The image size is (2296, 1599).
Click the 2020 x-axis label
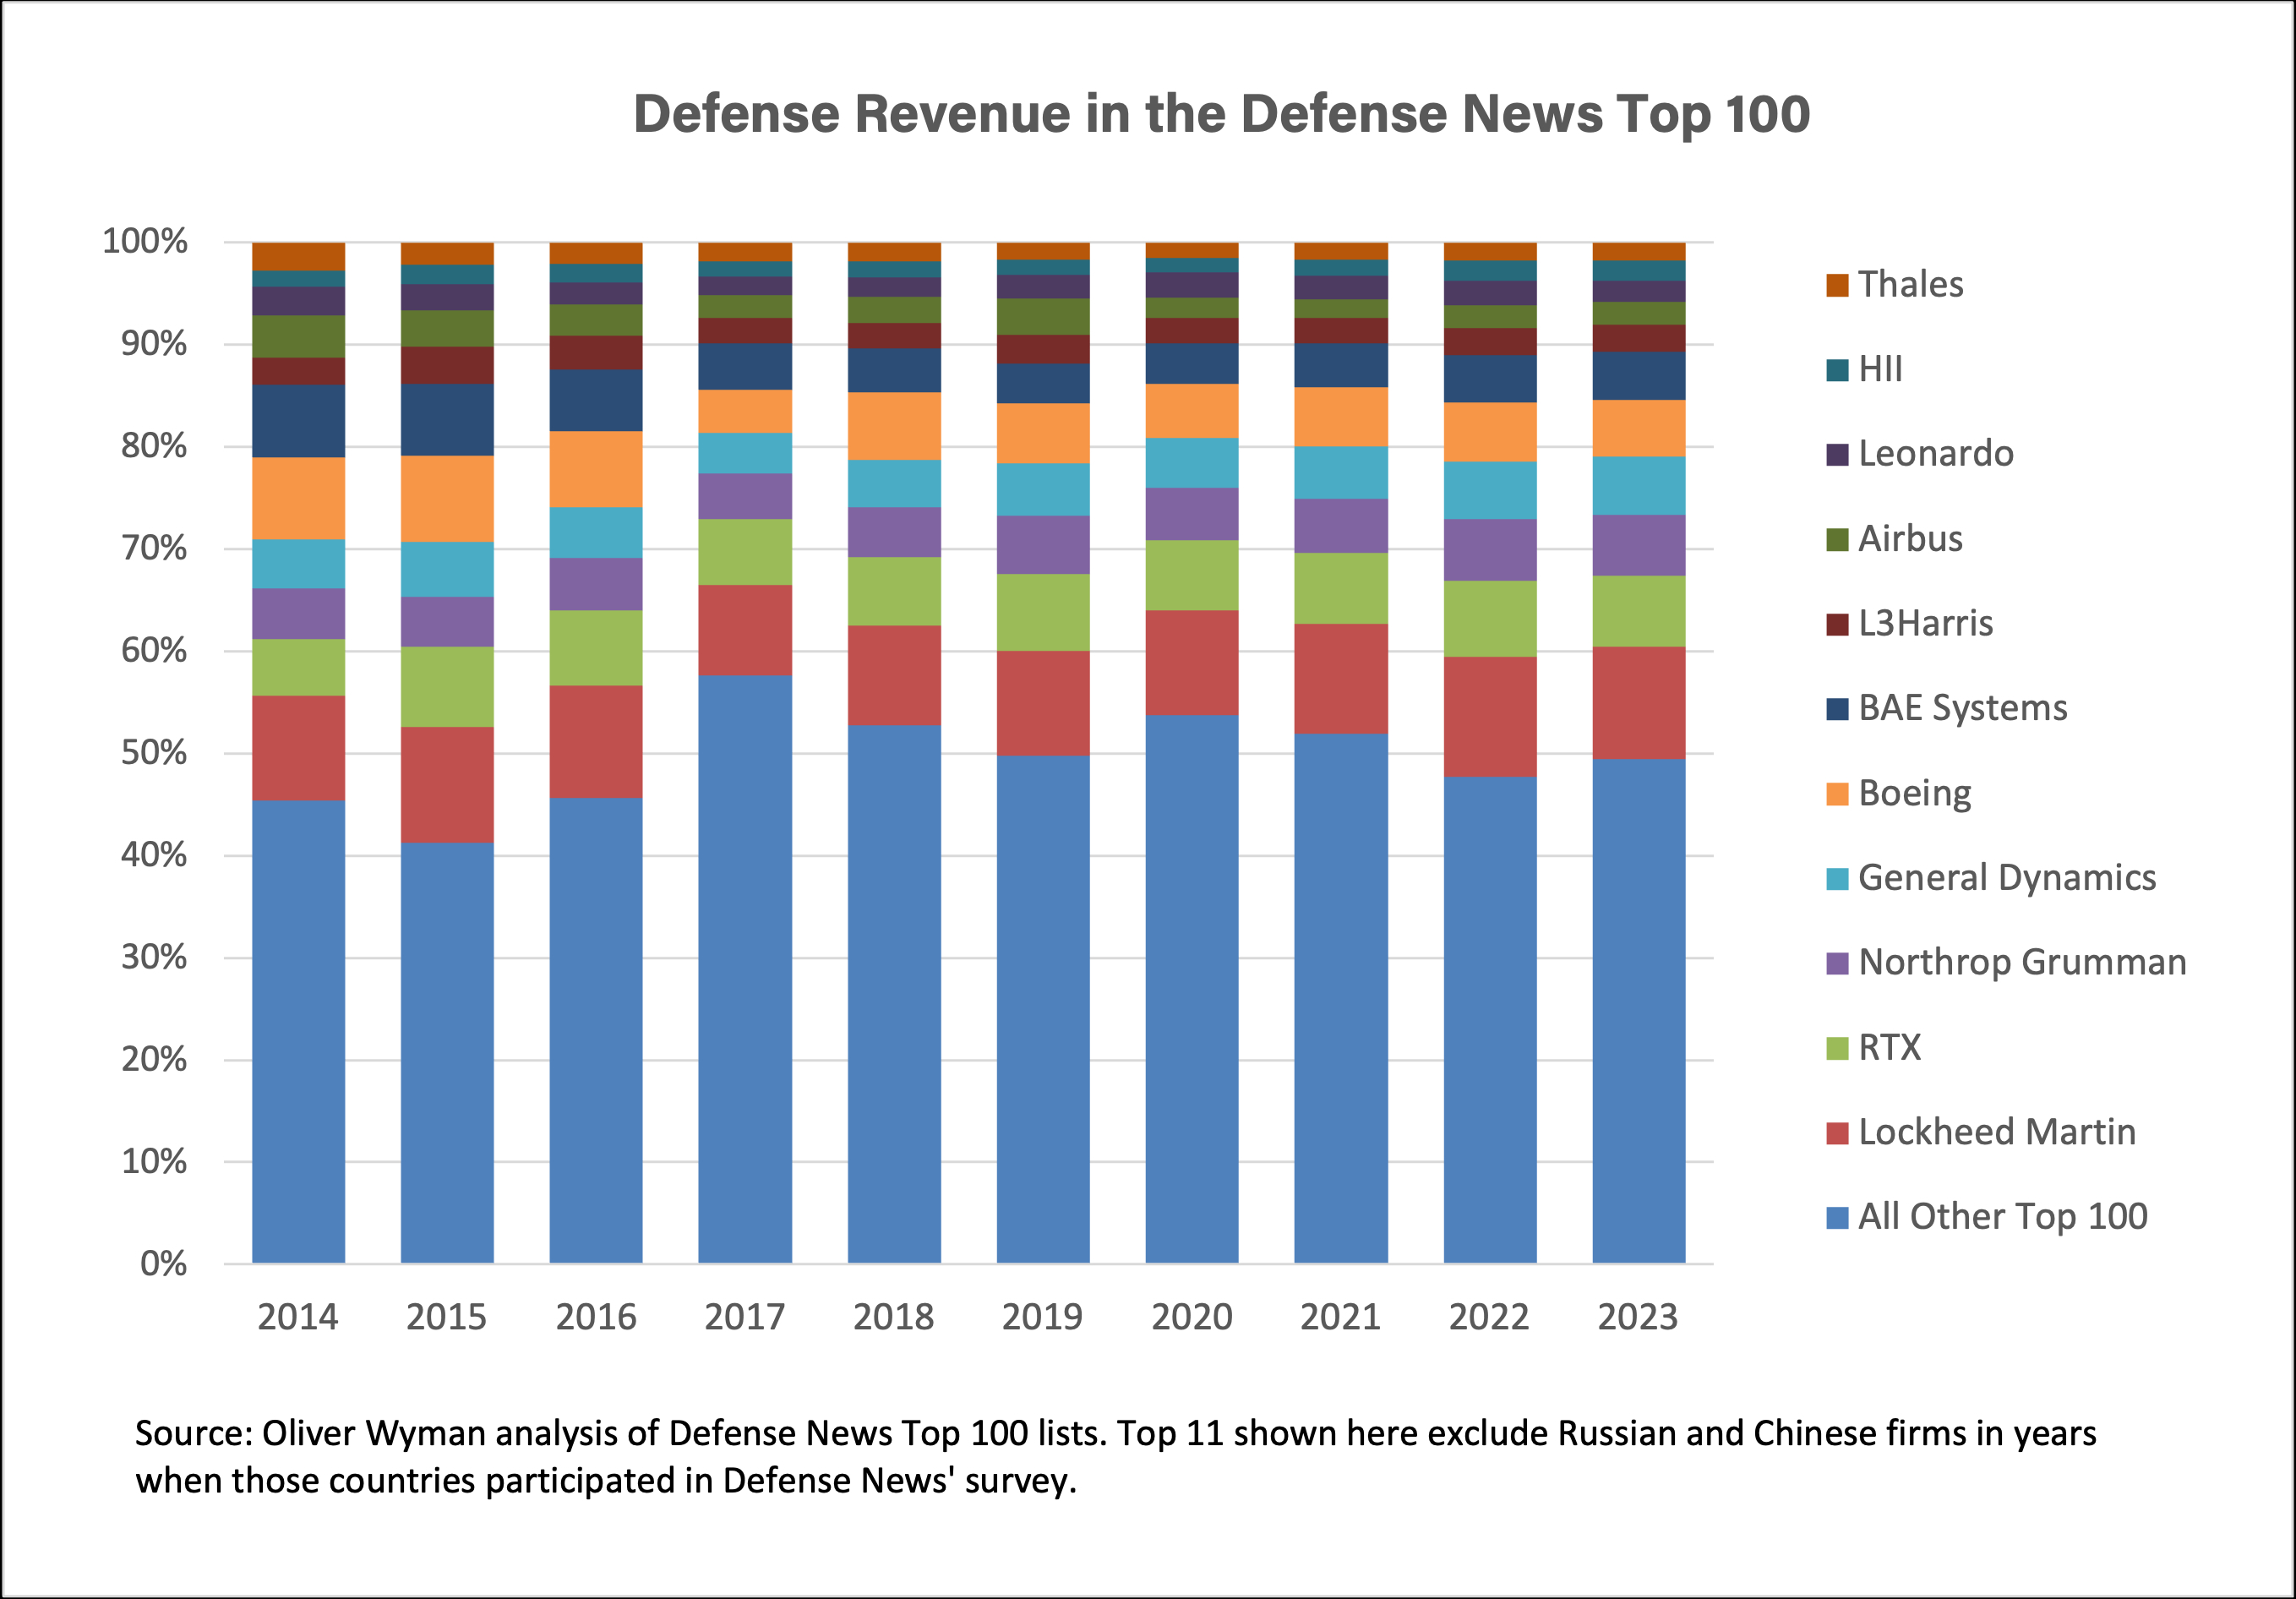tap(1192, 1317)
